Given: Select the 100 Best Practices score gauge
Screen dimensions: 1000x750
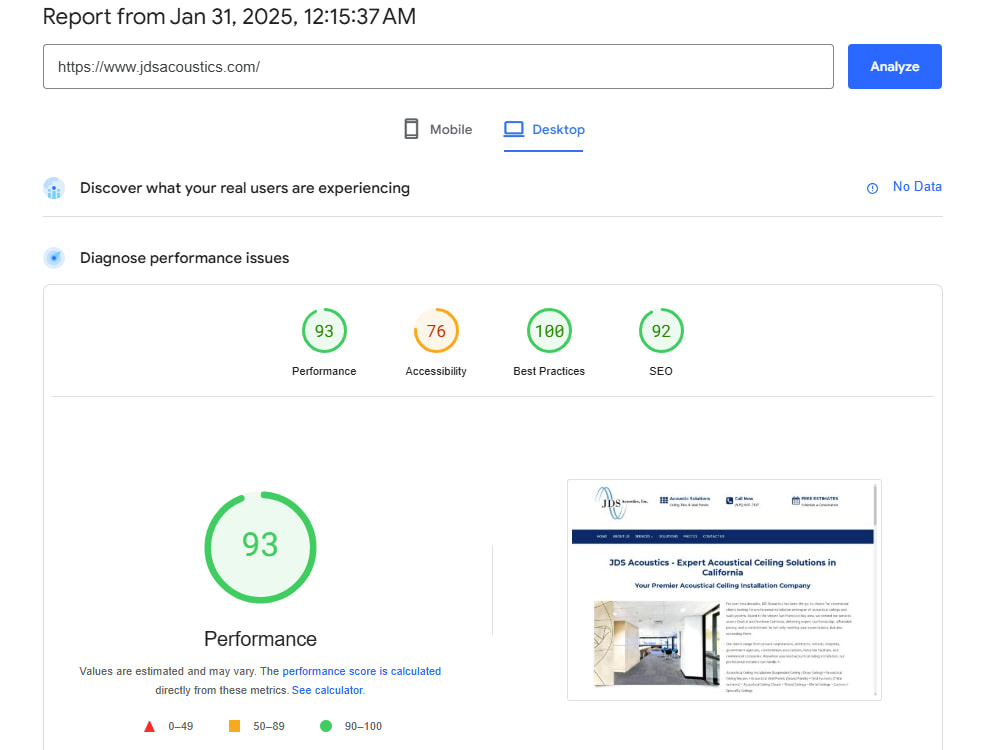Looking at the screenshot, I should pyautogui.click(x=549, y=331).
